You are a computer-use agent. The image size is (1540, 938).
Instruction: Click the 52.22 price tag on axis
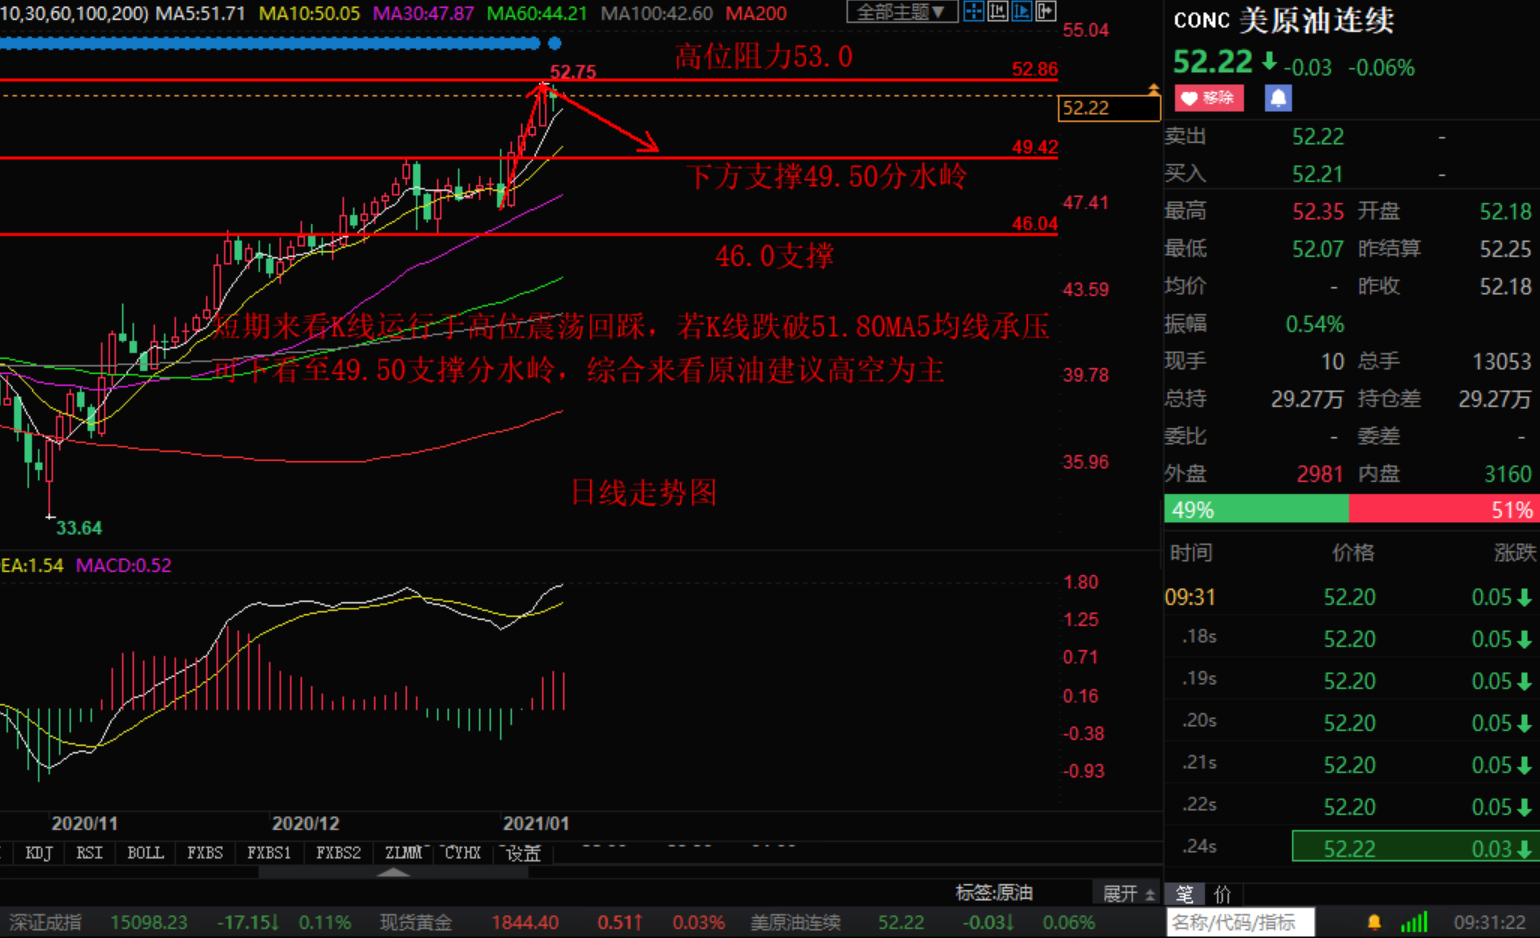1108,108
